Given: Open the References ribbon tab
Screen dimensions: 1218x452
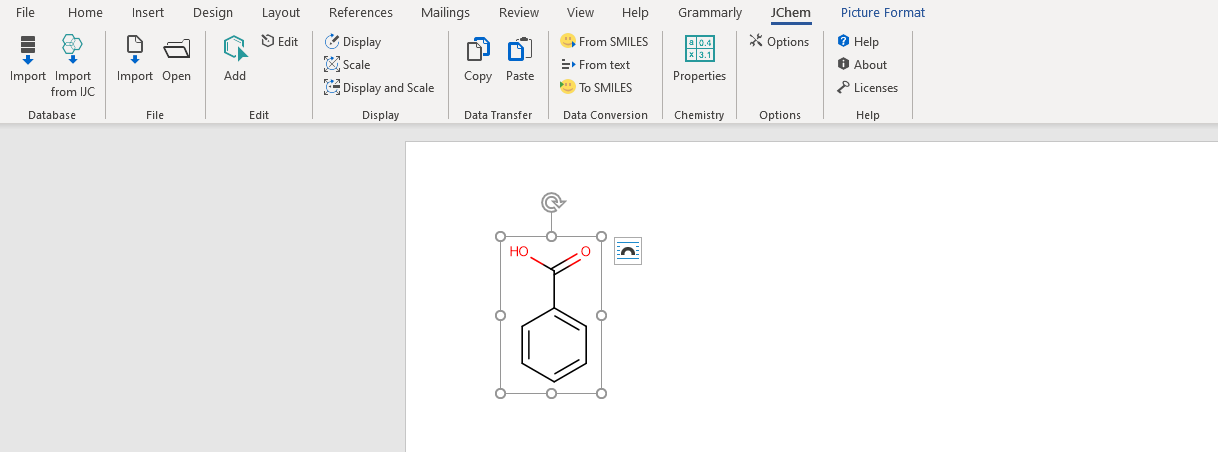Looking at the screenshot, I should [360, 13].
